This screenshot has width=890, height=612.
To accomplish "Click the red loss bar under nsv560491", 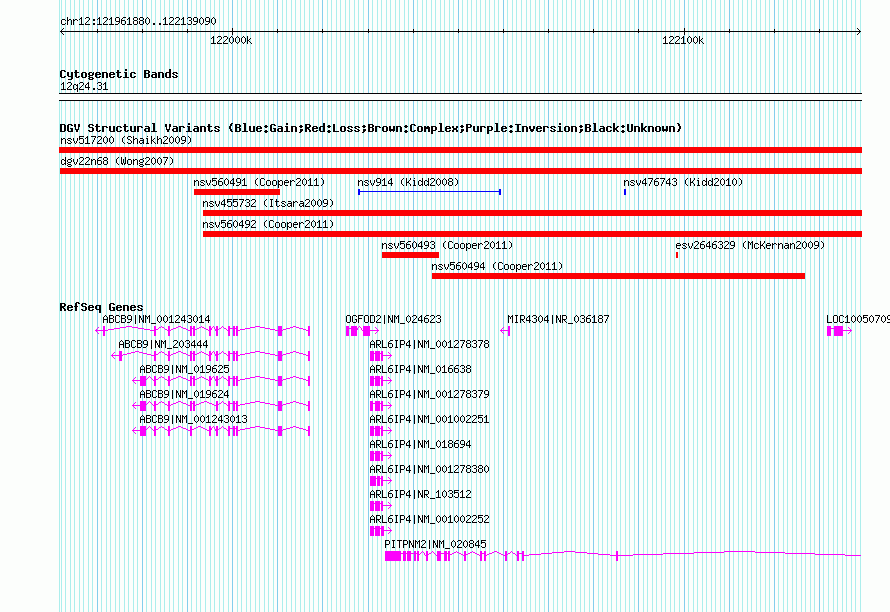I will [237, 192].
